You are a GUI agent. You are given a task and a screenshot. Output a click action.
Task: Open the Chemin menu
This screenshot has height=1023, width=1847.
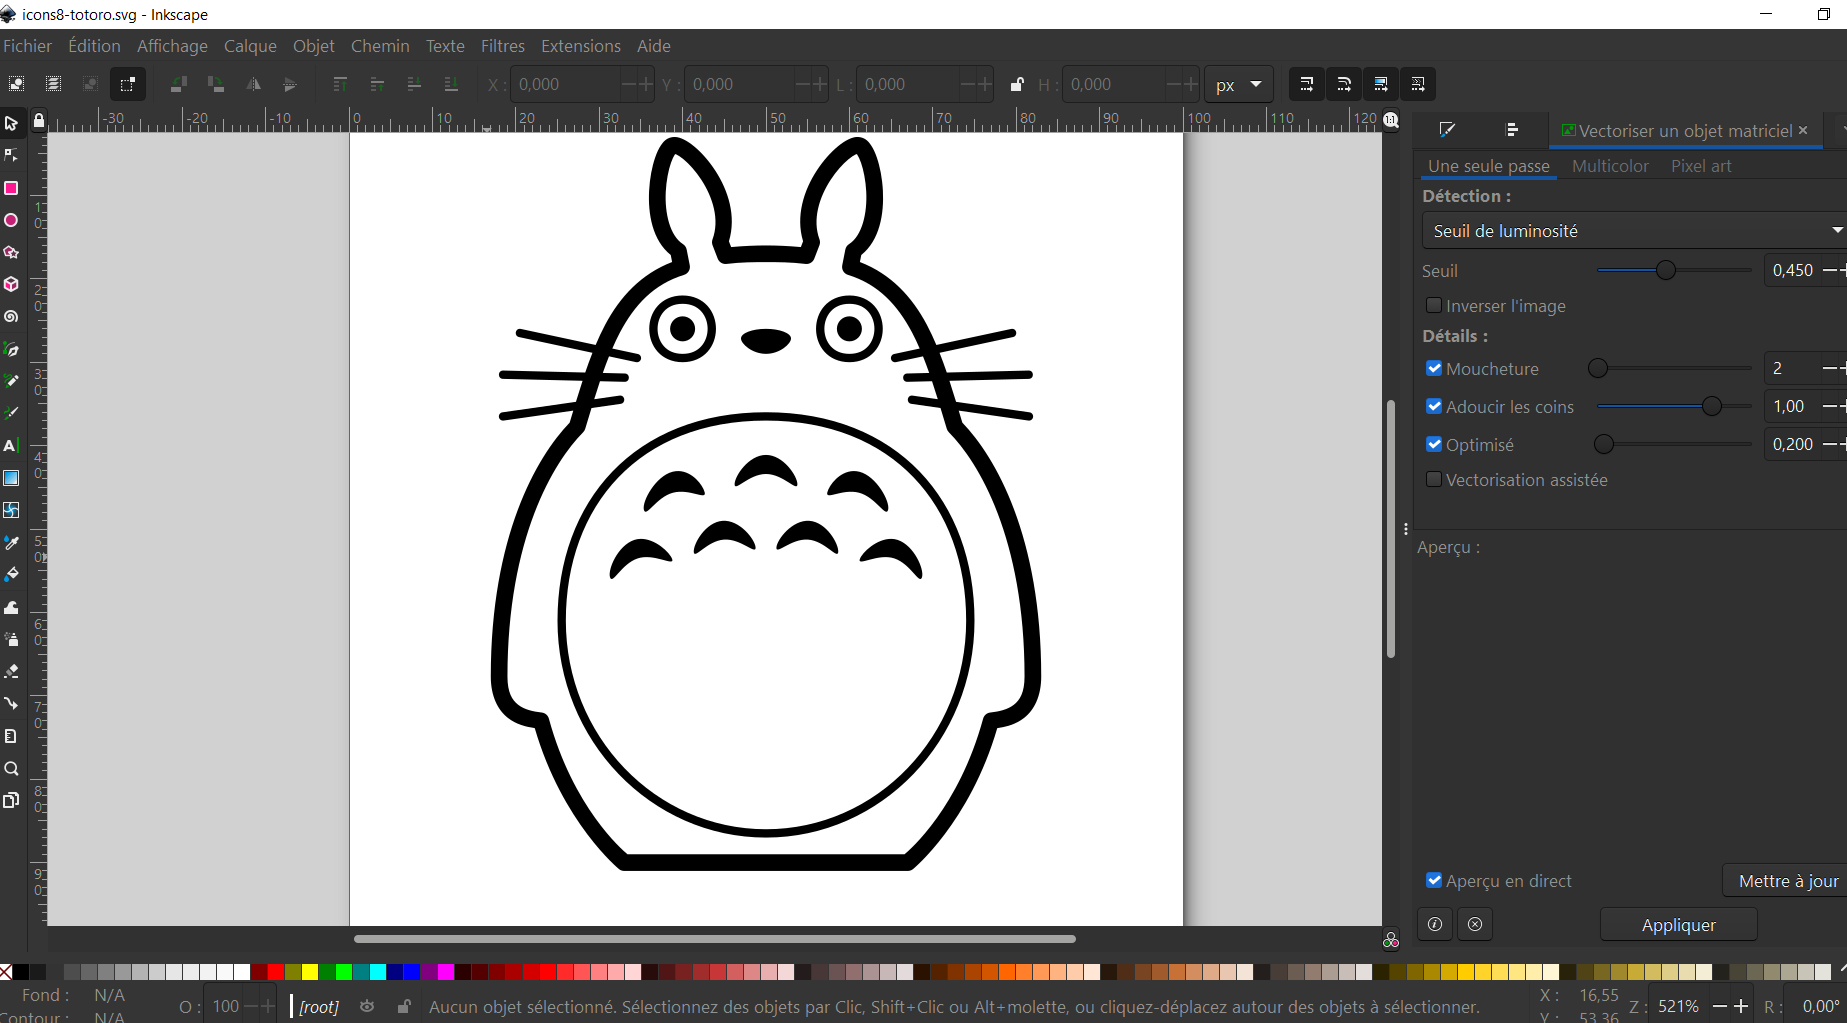coord(380,46)
